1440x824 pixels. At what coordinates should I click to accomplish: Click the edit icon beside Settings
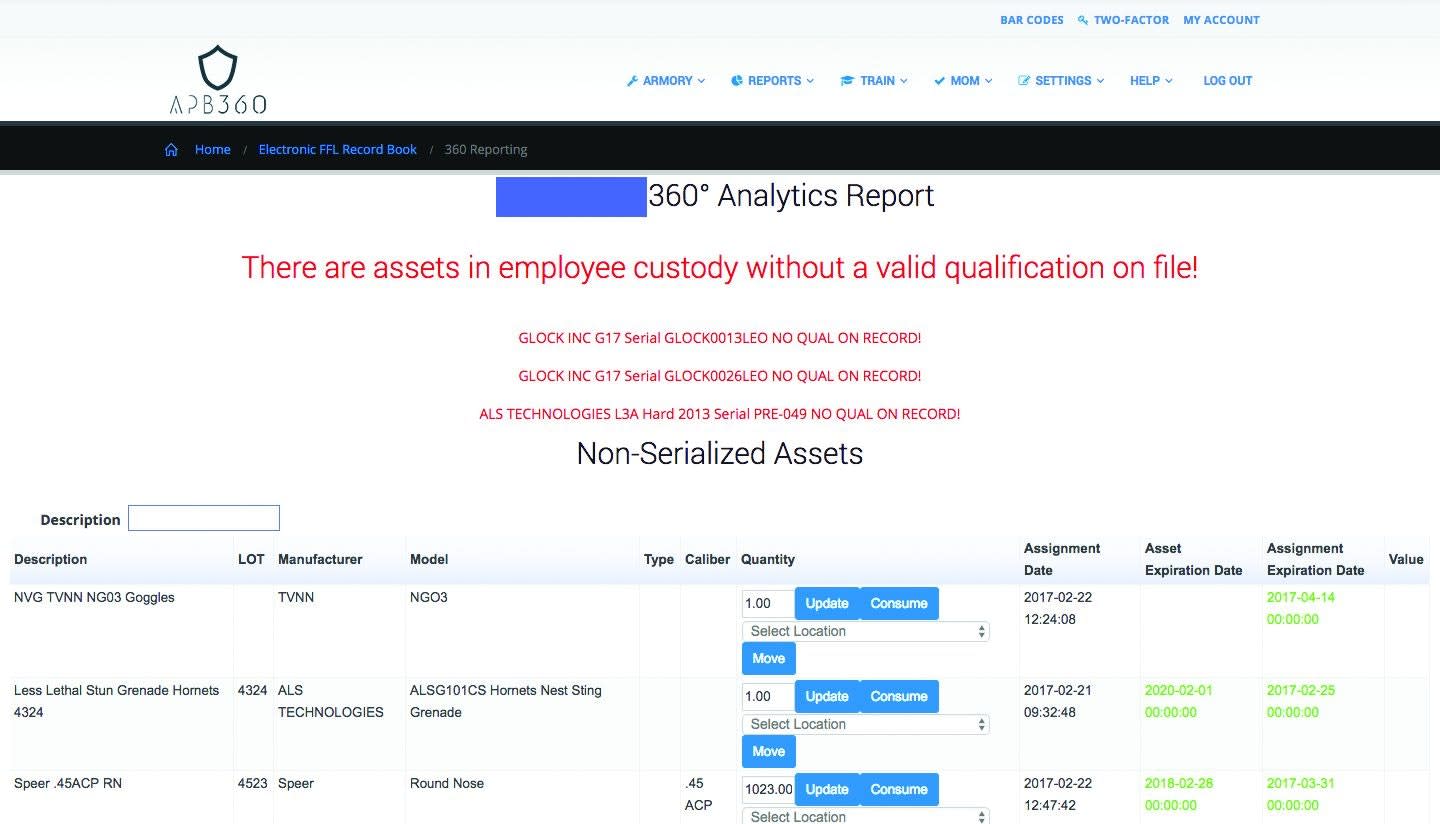(1024, 81)
